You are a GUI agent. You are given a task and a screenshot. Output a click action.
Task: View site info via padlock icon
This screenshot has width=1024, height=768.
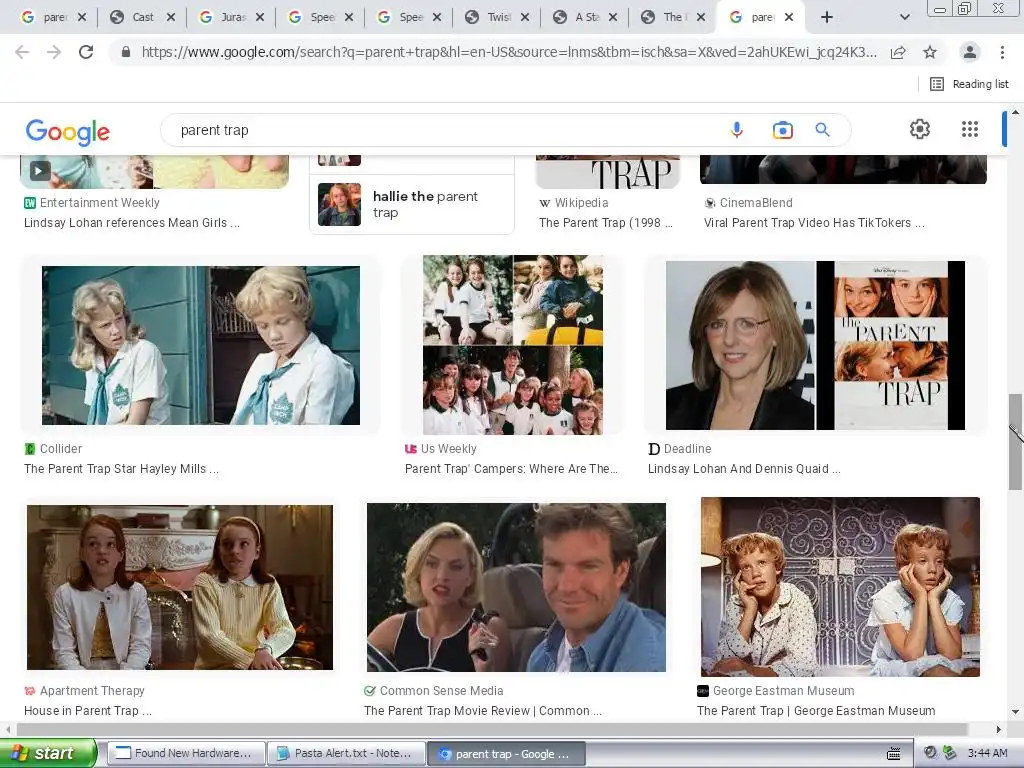click(x=126, y=52)
